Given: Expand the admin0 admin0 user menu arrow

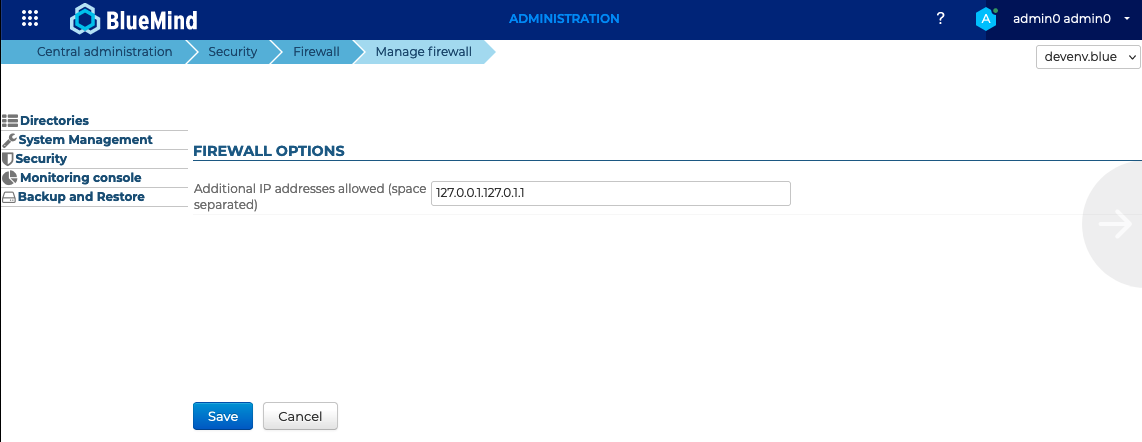Looking at the screenshot, I should click(x=1127, y=19).
